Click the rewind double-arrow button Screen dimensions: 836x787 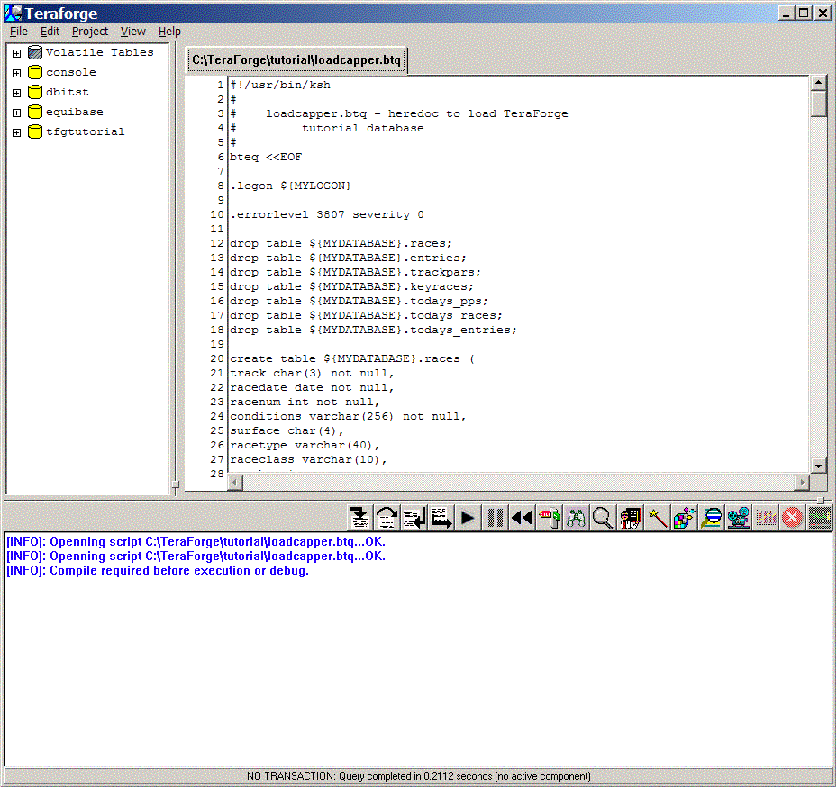click(522, 517)
